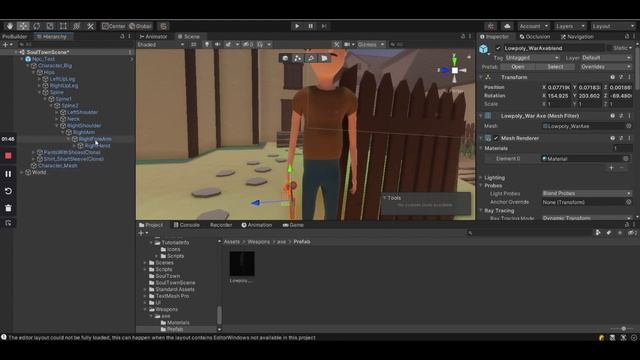640x360 pixels.
Task: Open Light Probes Blend Probes dropdown
Action: coord(587,193)
